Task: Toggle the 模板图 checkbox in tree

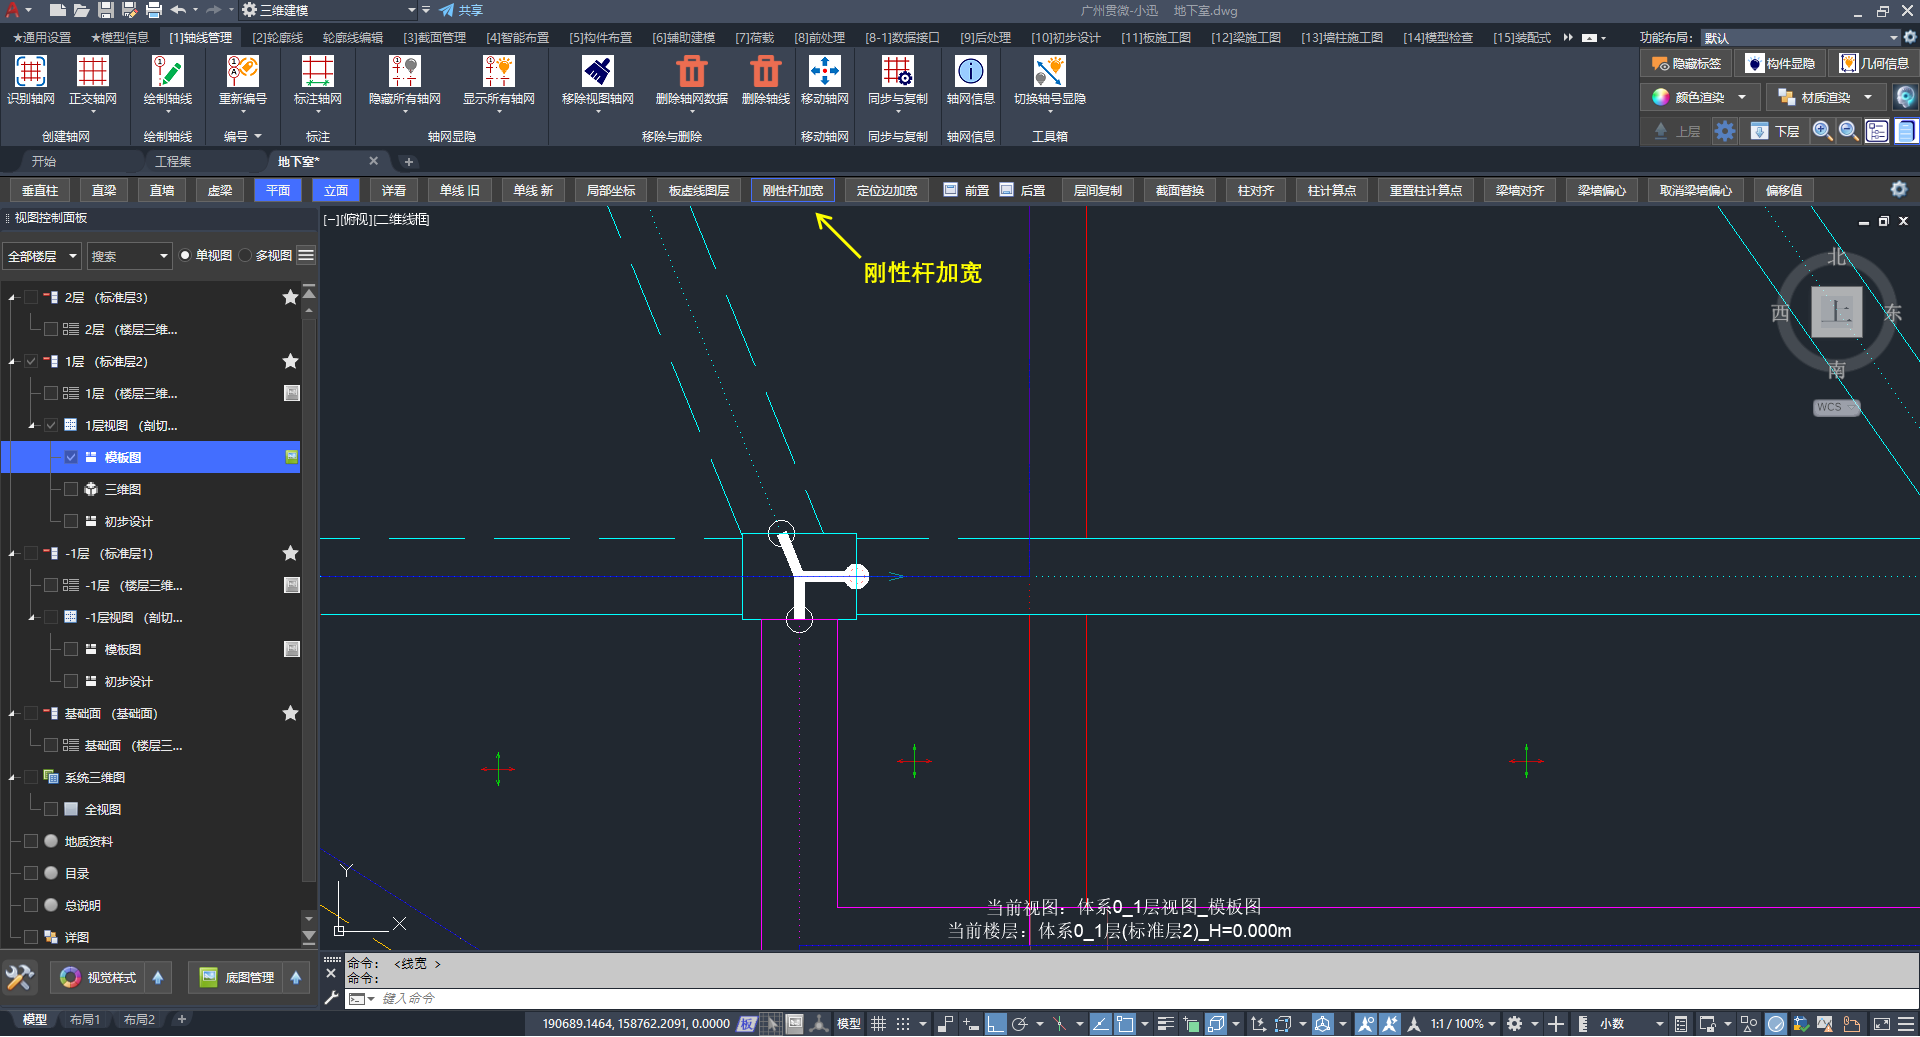Action: [71, 457]
